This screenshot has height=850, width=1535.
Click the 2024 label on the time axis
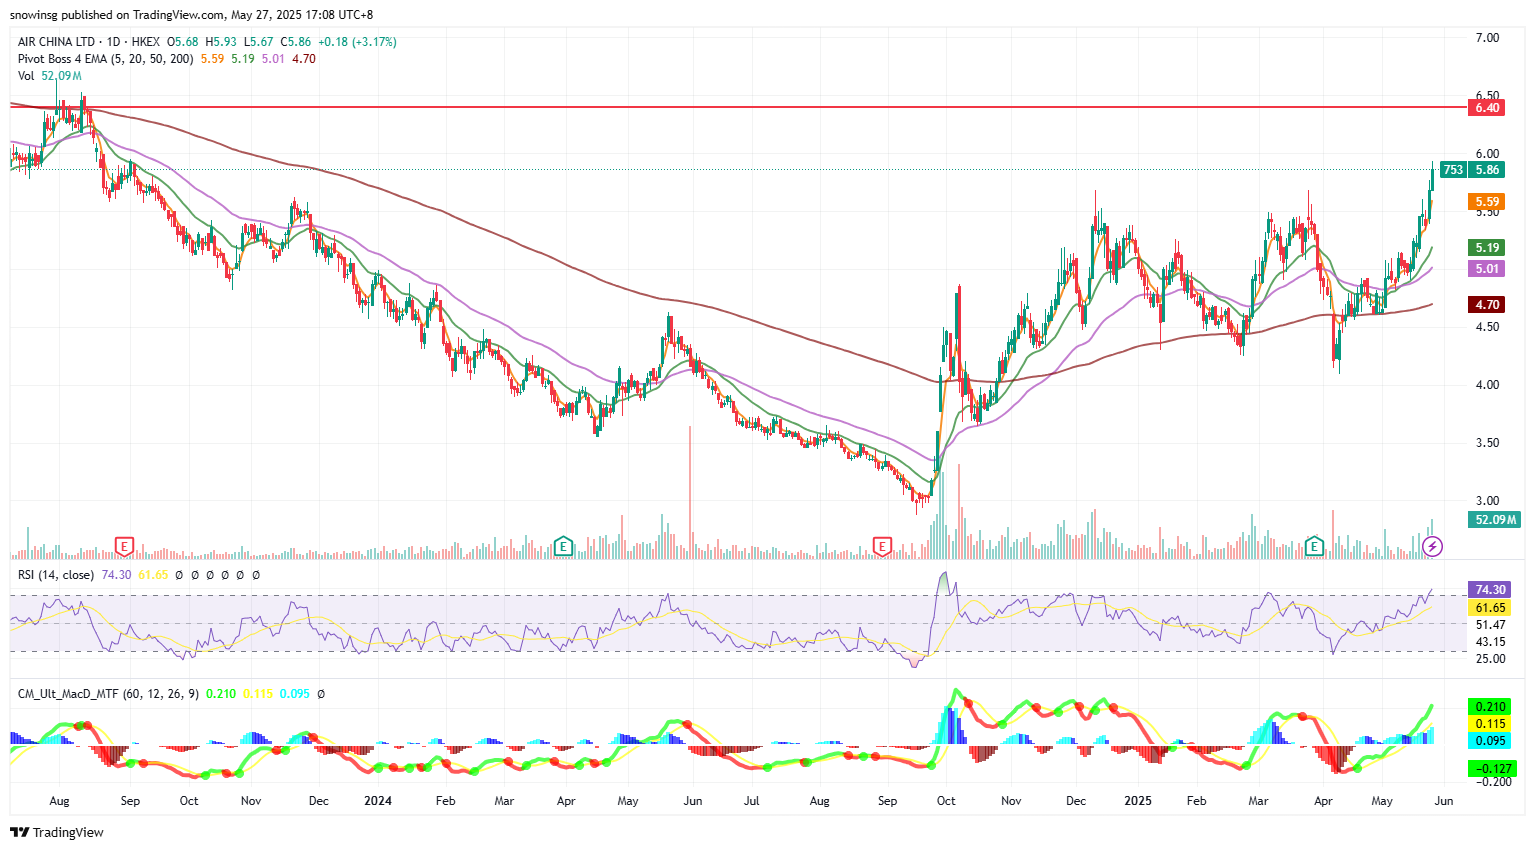(378, 801)
